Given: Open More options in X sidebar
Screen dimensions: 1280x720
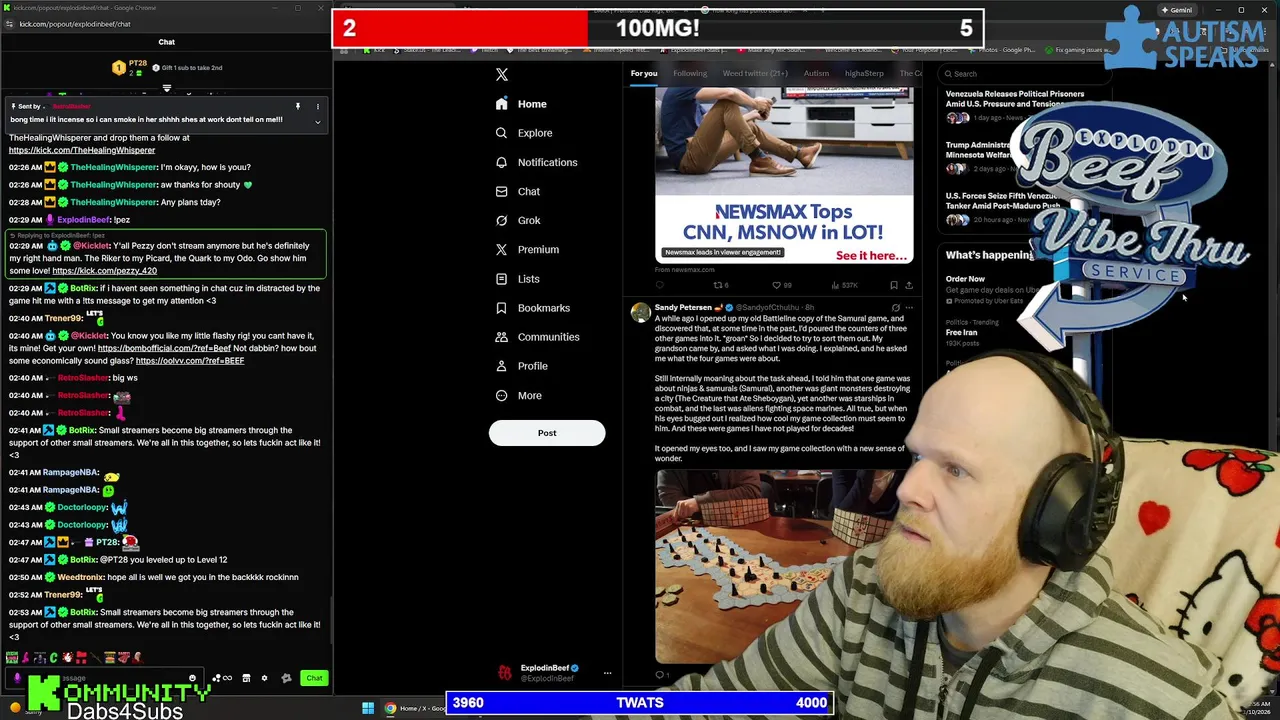Looking at the screenshot, I should point(519,395).
